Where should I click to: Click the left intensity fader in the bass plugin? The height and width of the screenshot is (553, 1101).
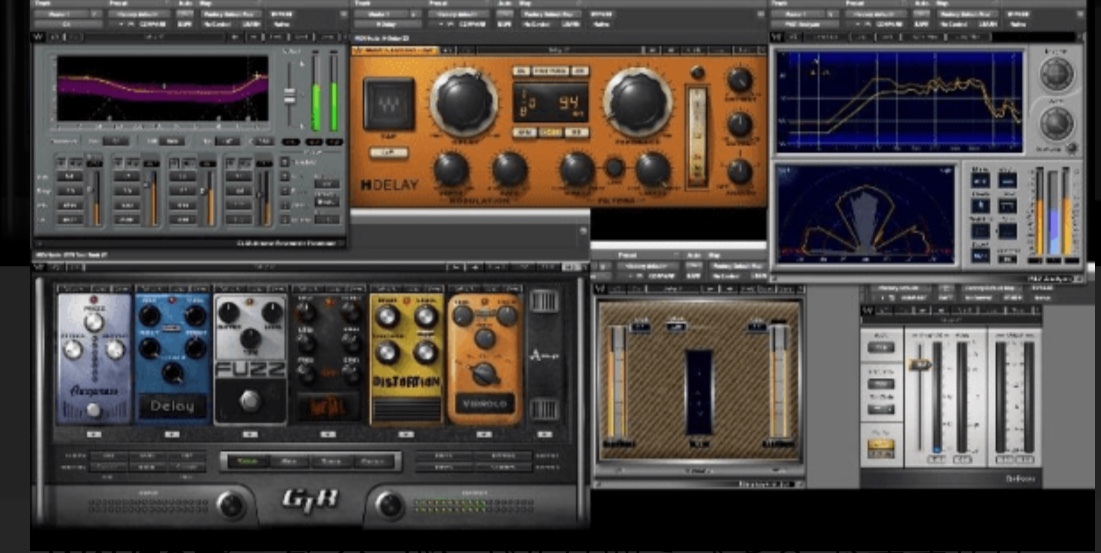pos(617,381)
